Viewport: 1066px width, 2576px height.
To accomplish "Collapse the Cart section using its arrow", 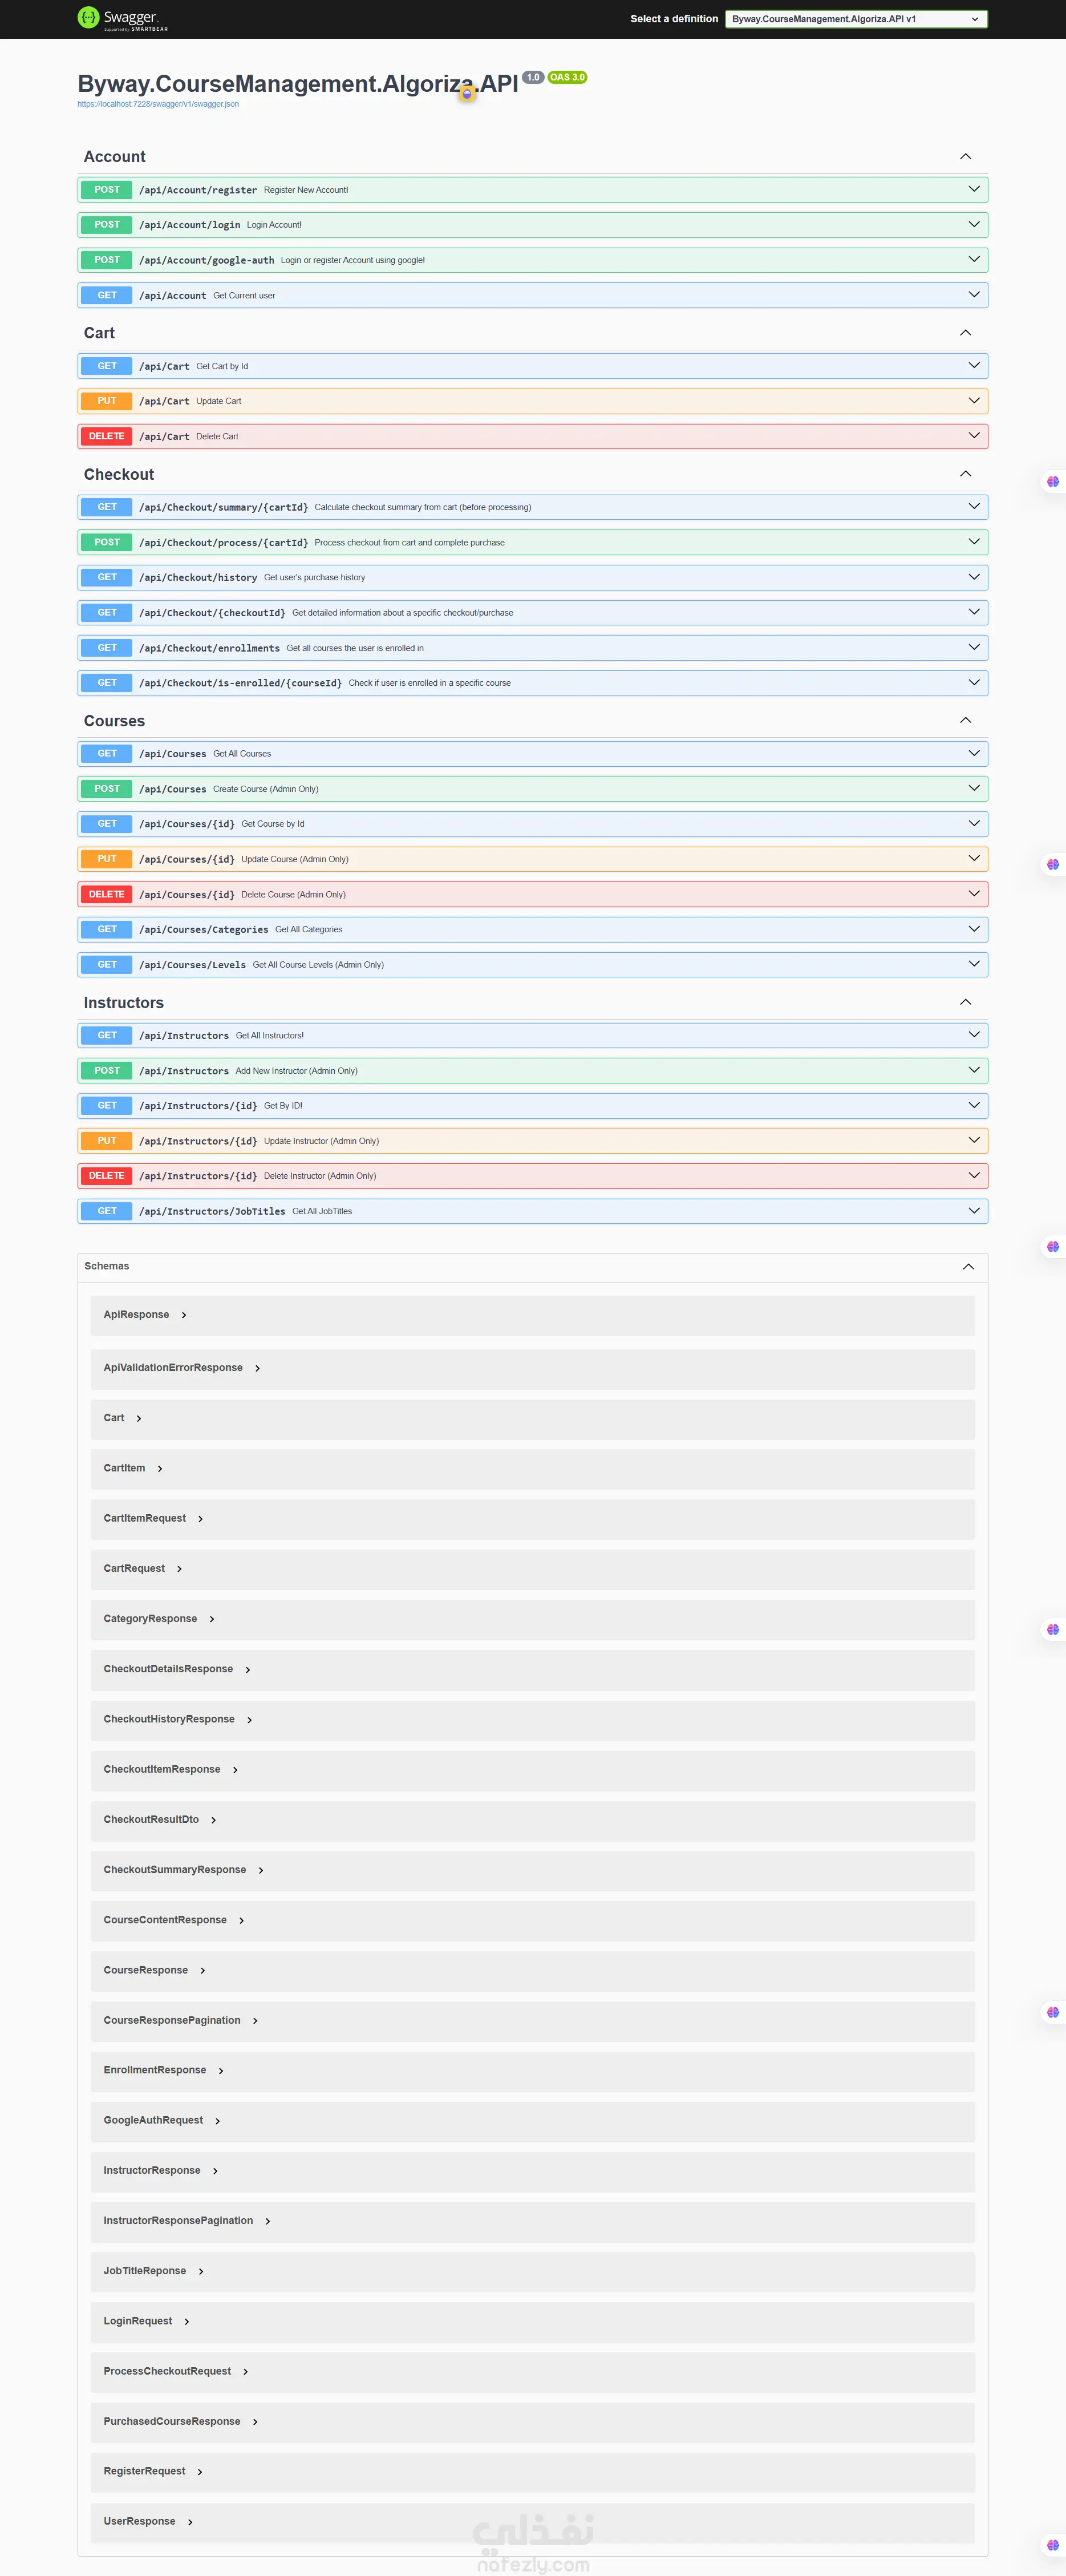I will pos(965,333).
